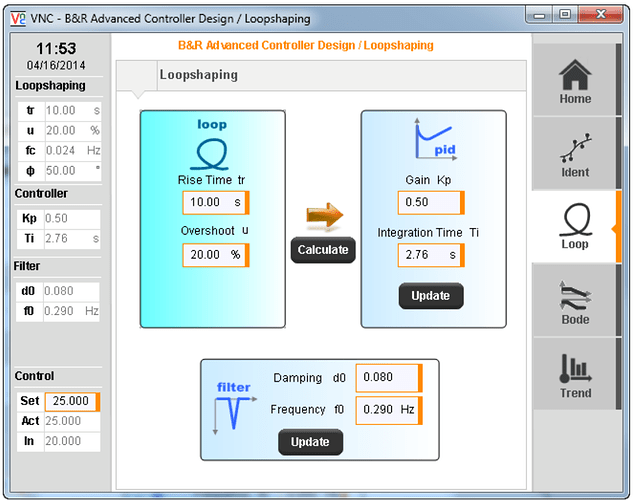The height and width of the screenshot is (500, 633).
Task: Click the orange arrow above Calculate
Action: [x=324, y=215]
